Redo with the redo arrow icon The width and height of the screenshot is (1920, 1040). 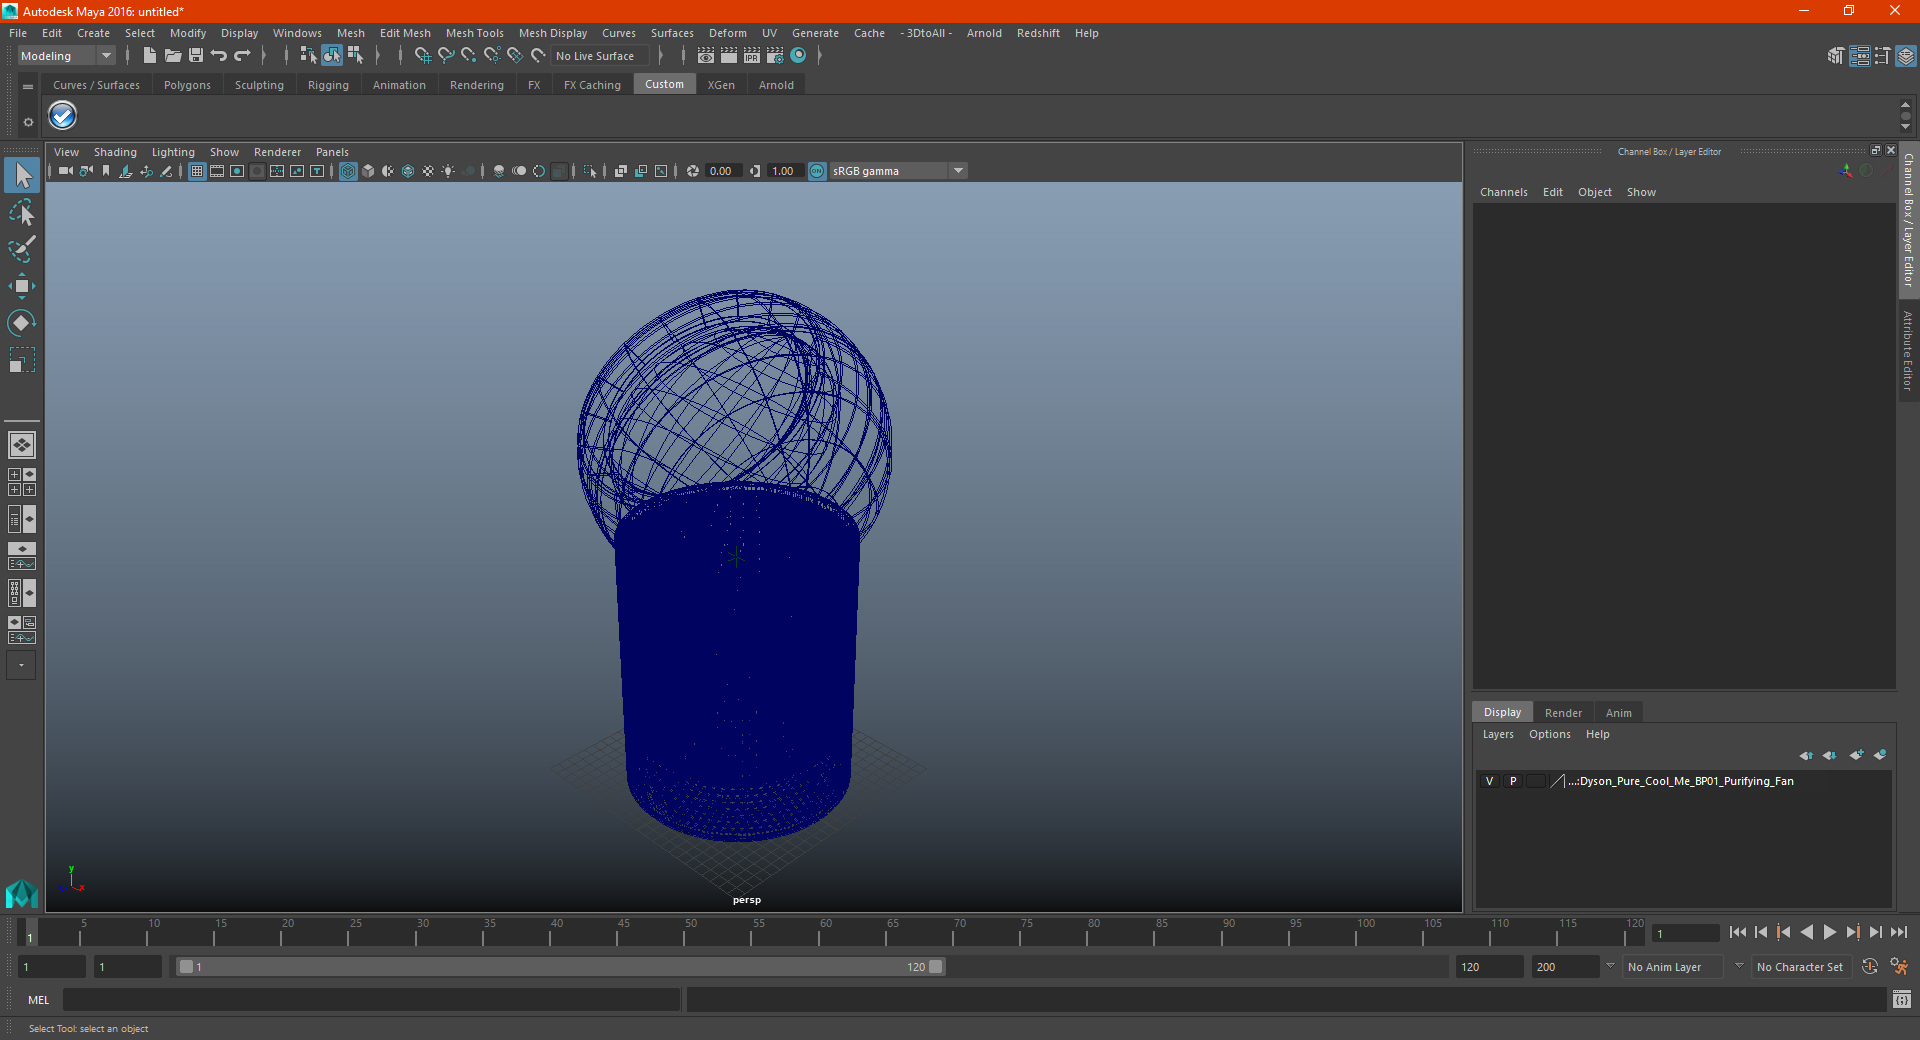pyautogui.click(x=242, y=56)
